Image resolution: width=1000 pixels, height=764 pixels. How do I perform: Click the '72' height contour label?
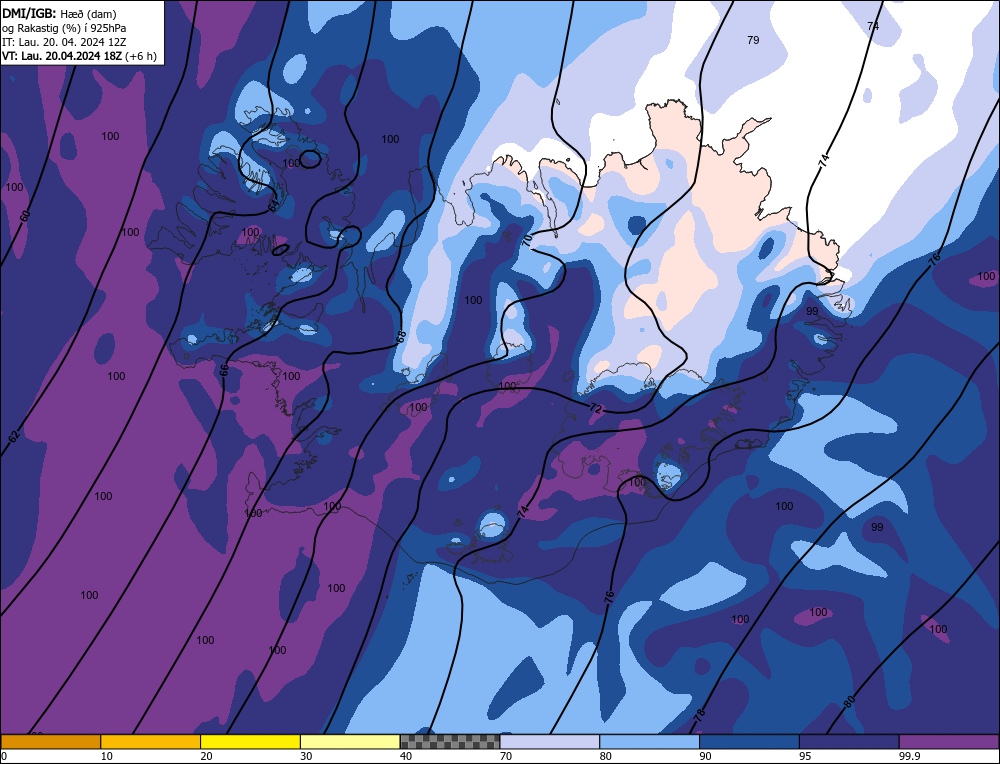(x=595, y=409)
